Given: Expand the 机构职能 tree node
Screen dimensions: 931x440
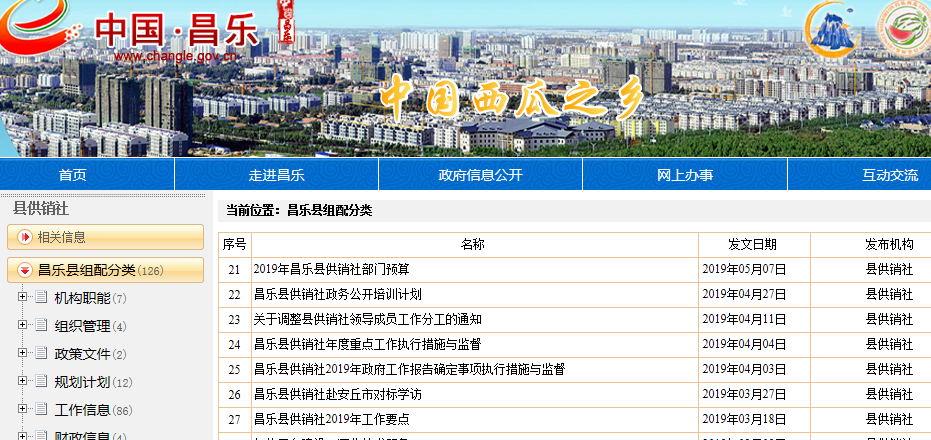Looking at the screenshot, I should tap(22, 298).
